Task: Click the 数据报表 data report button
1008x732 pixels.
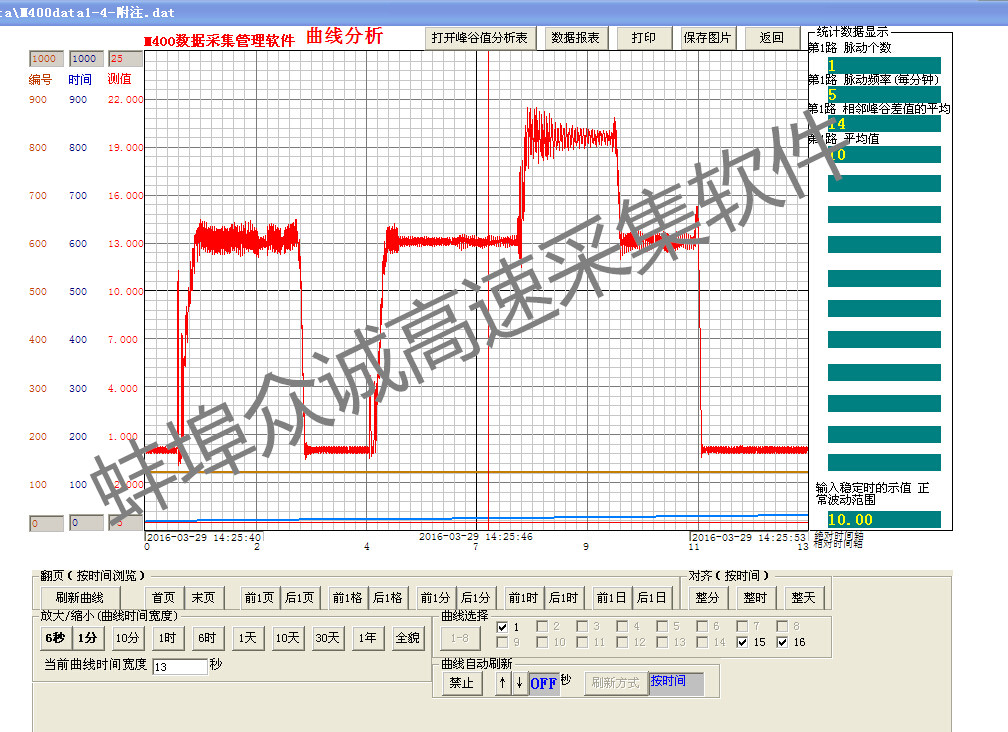Action: (x=576, y=38)
